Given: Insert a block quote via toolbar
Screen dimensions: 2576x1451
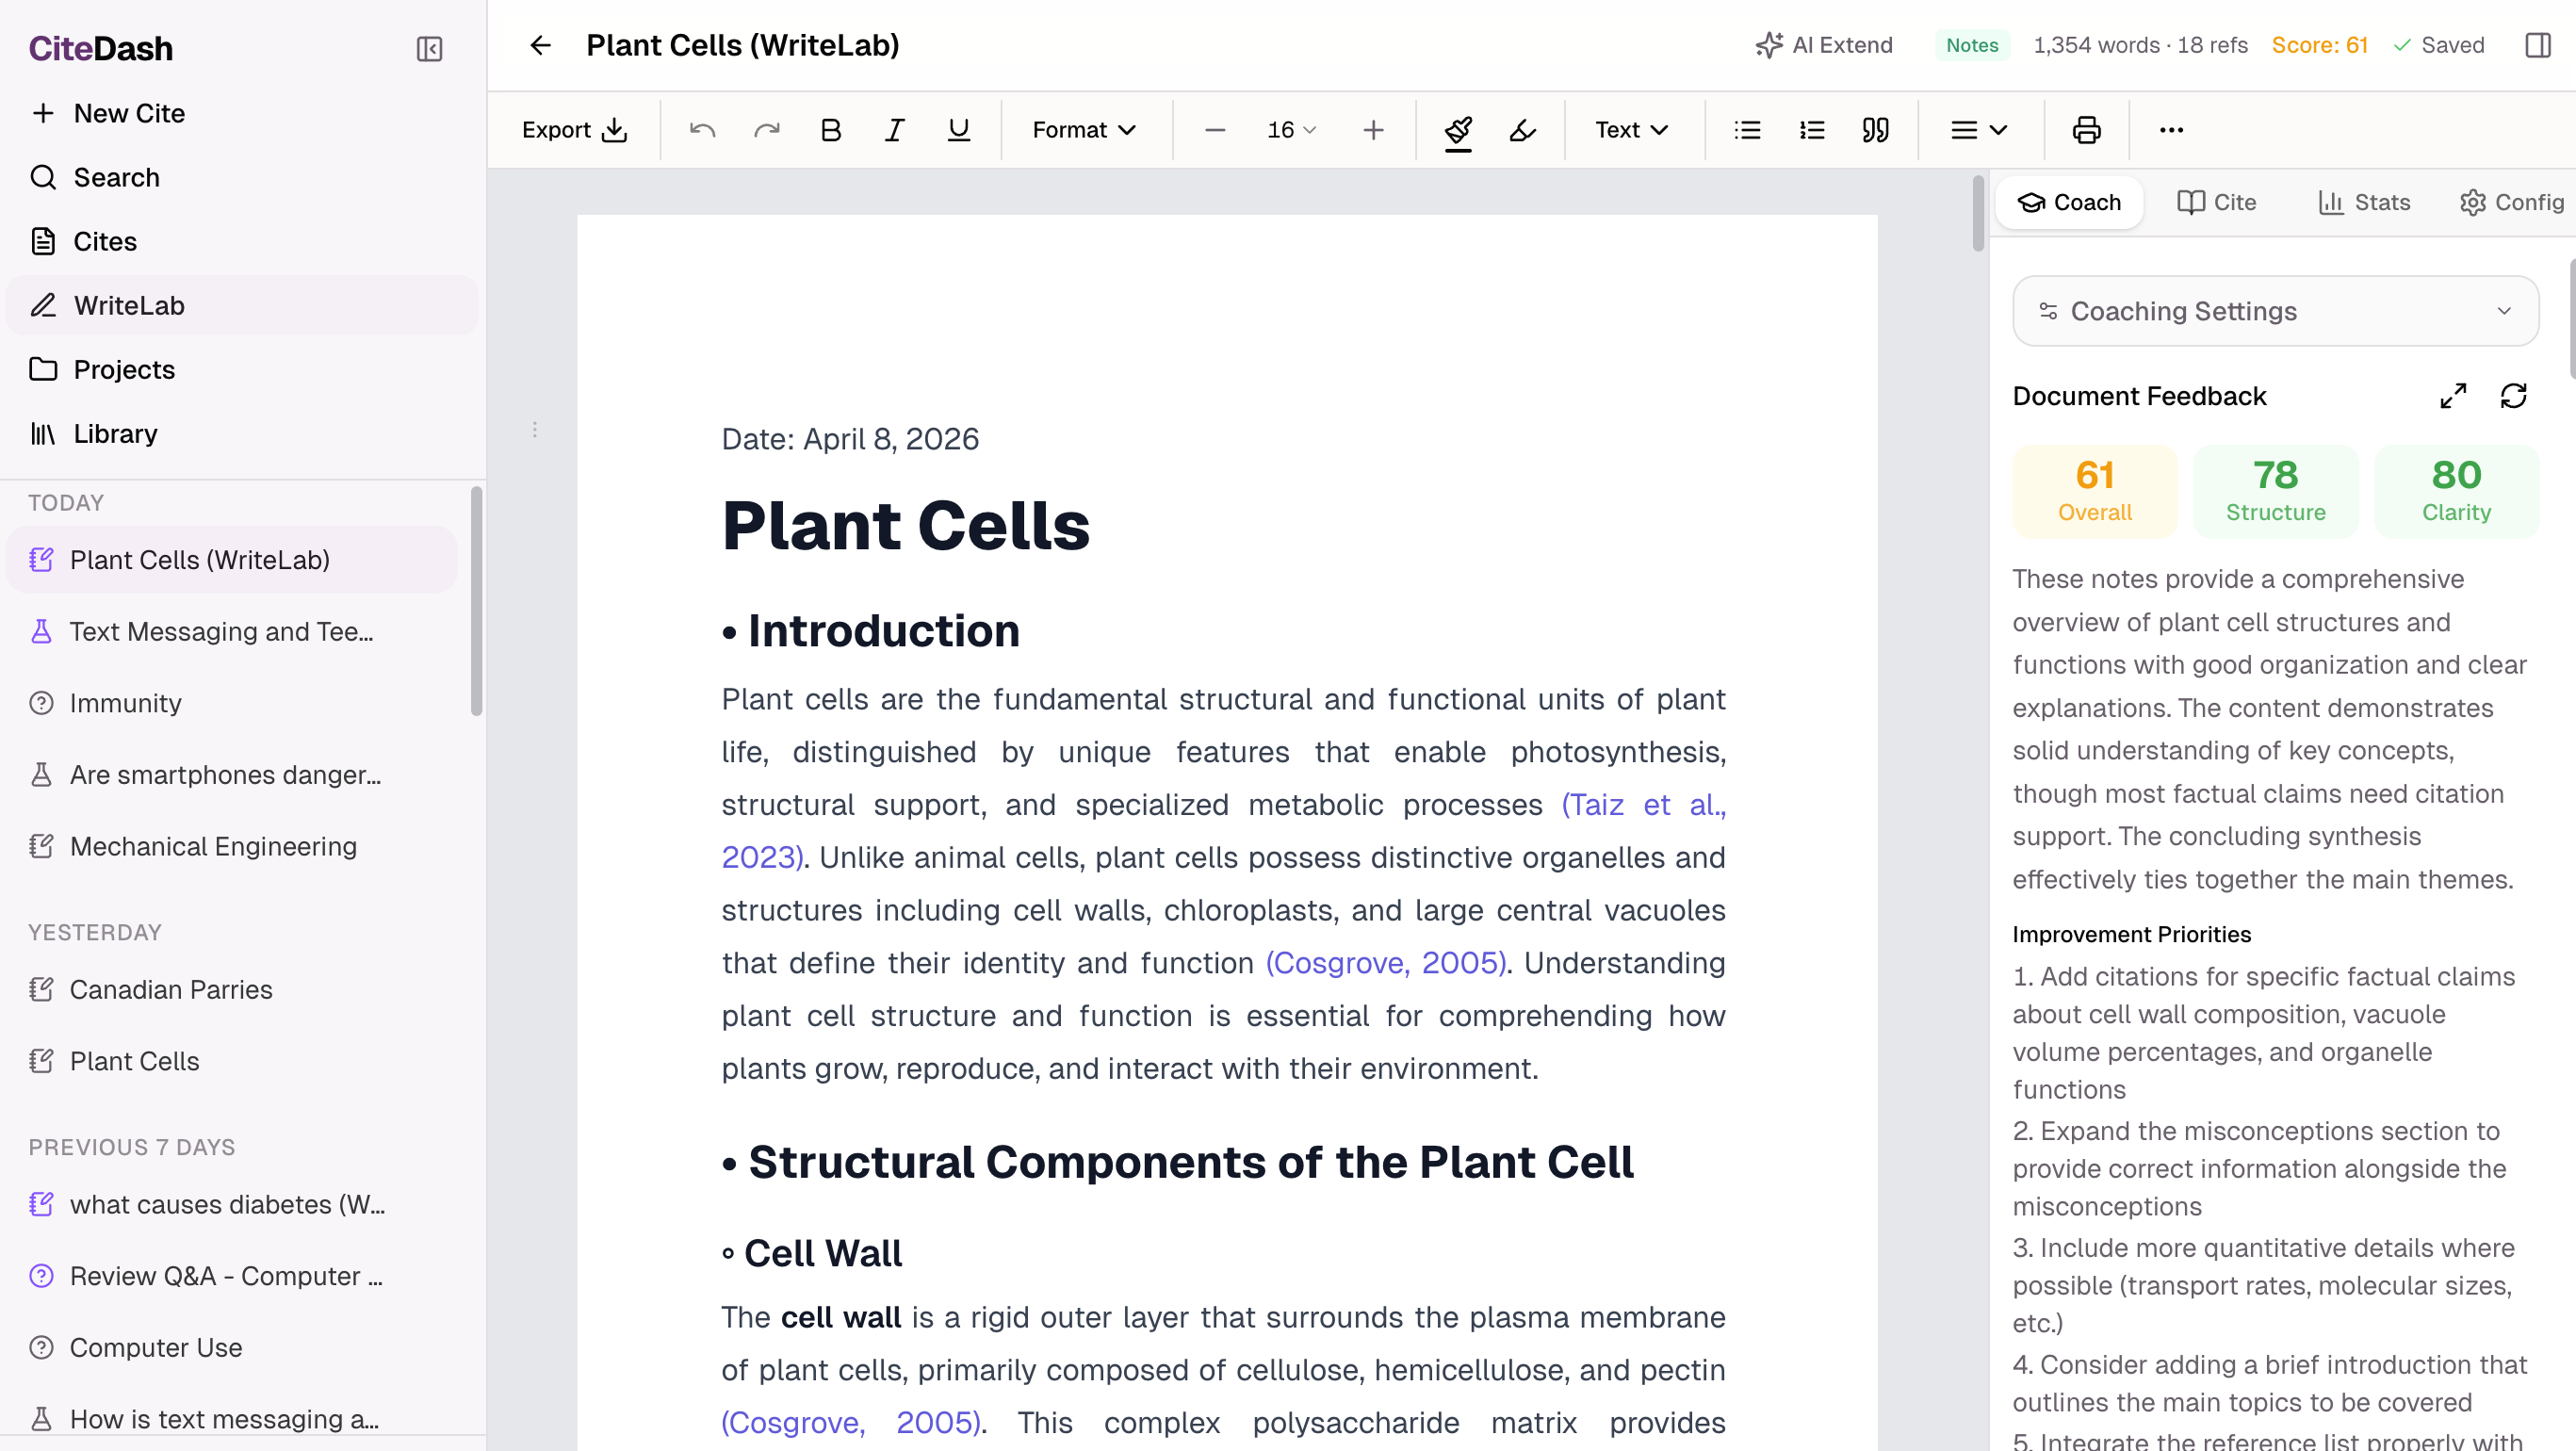Looking at the screenshot, I should click(1875, 130).
